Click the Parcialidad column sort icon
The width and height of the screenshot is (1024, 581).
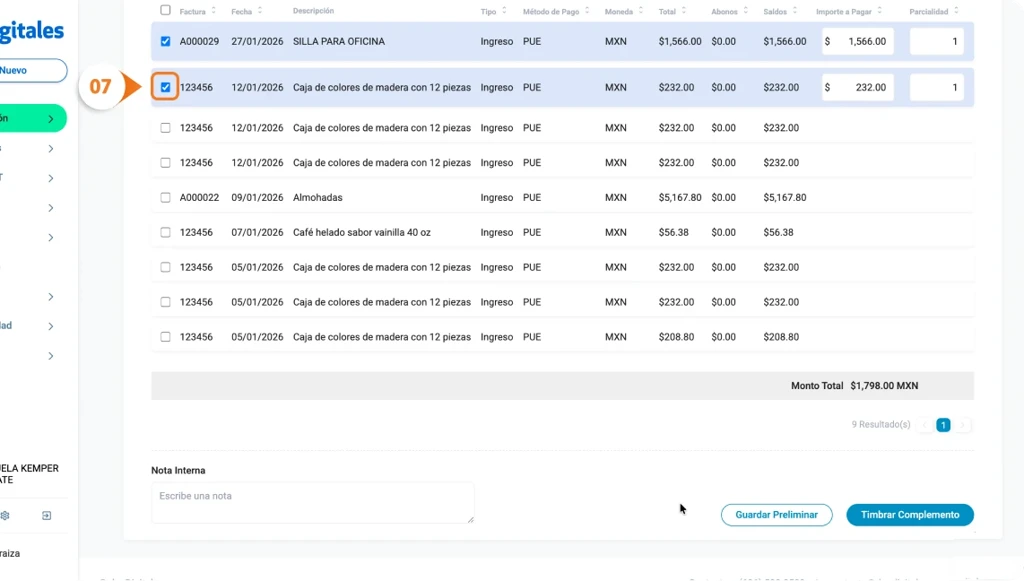coord(955,11)
